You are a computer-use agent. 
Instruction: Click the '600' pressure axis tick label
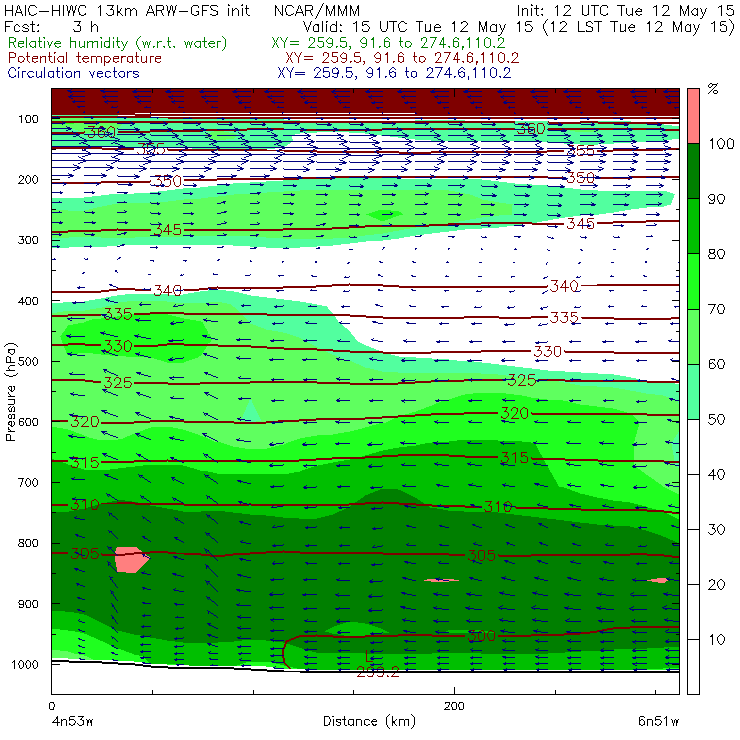(x=28, y=422)
